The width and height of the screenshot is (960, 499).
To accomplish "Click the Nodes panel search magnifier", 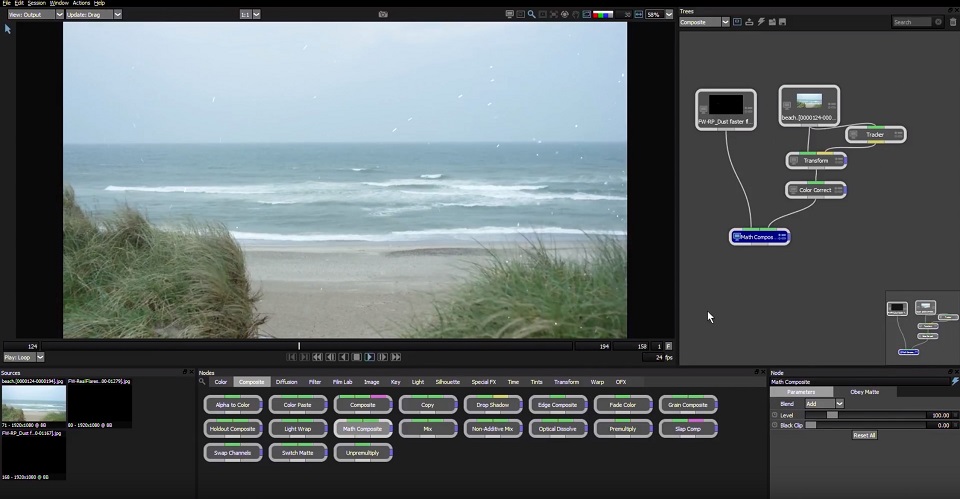I will tap(202, 381).
